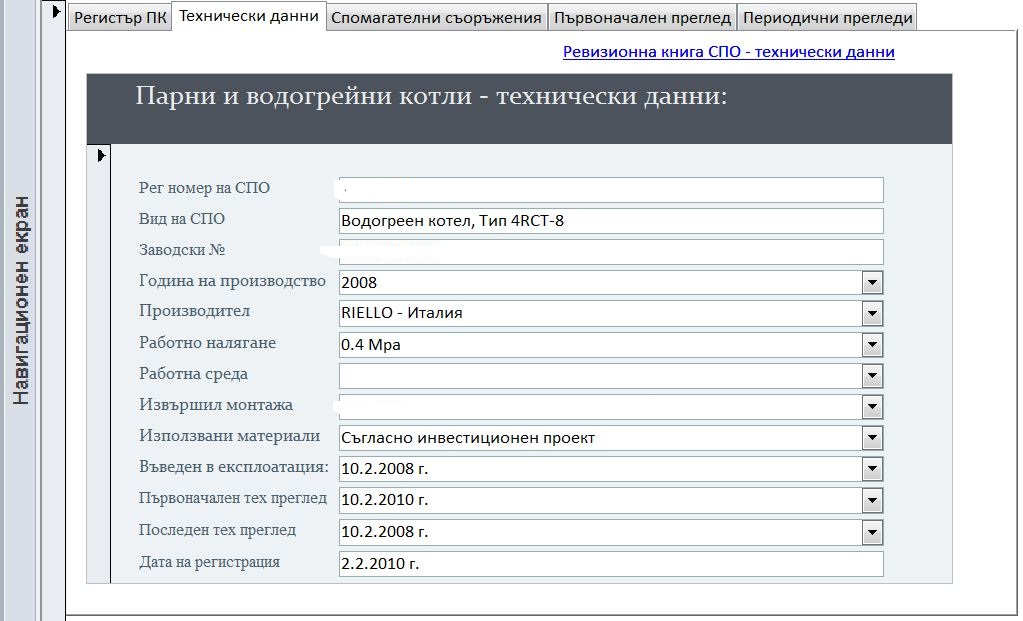
Task: Open the Първоначален тех преглед dropdown arrow
Action: tap(872, 500)
